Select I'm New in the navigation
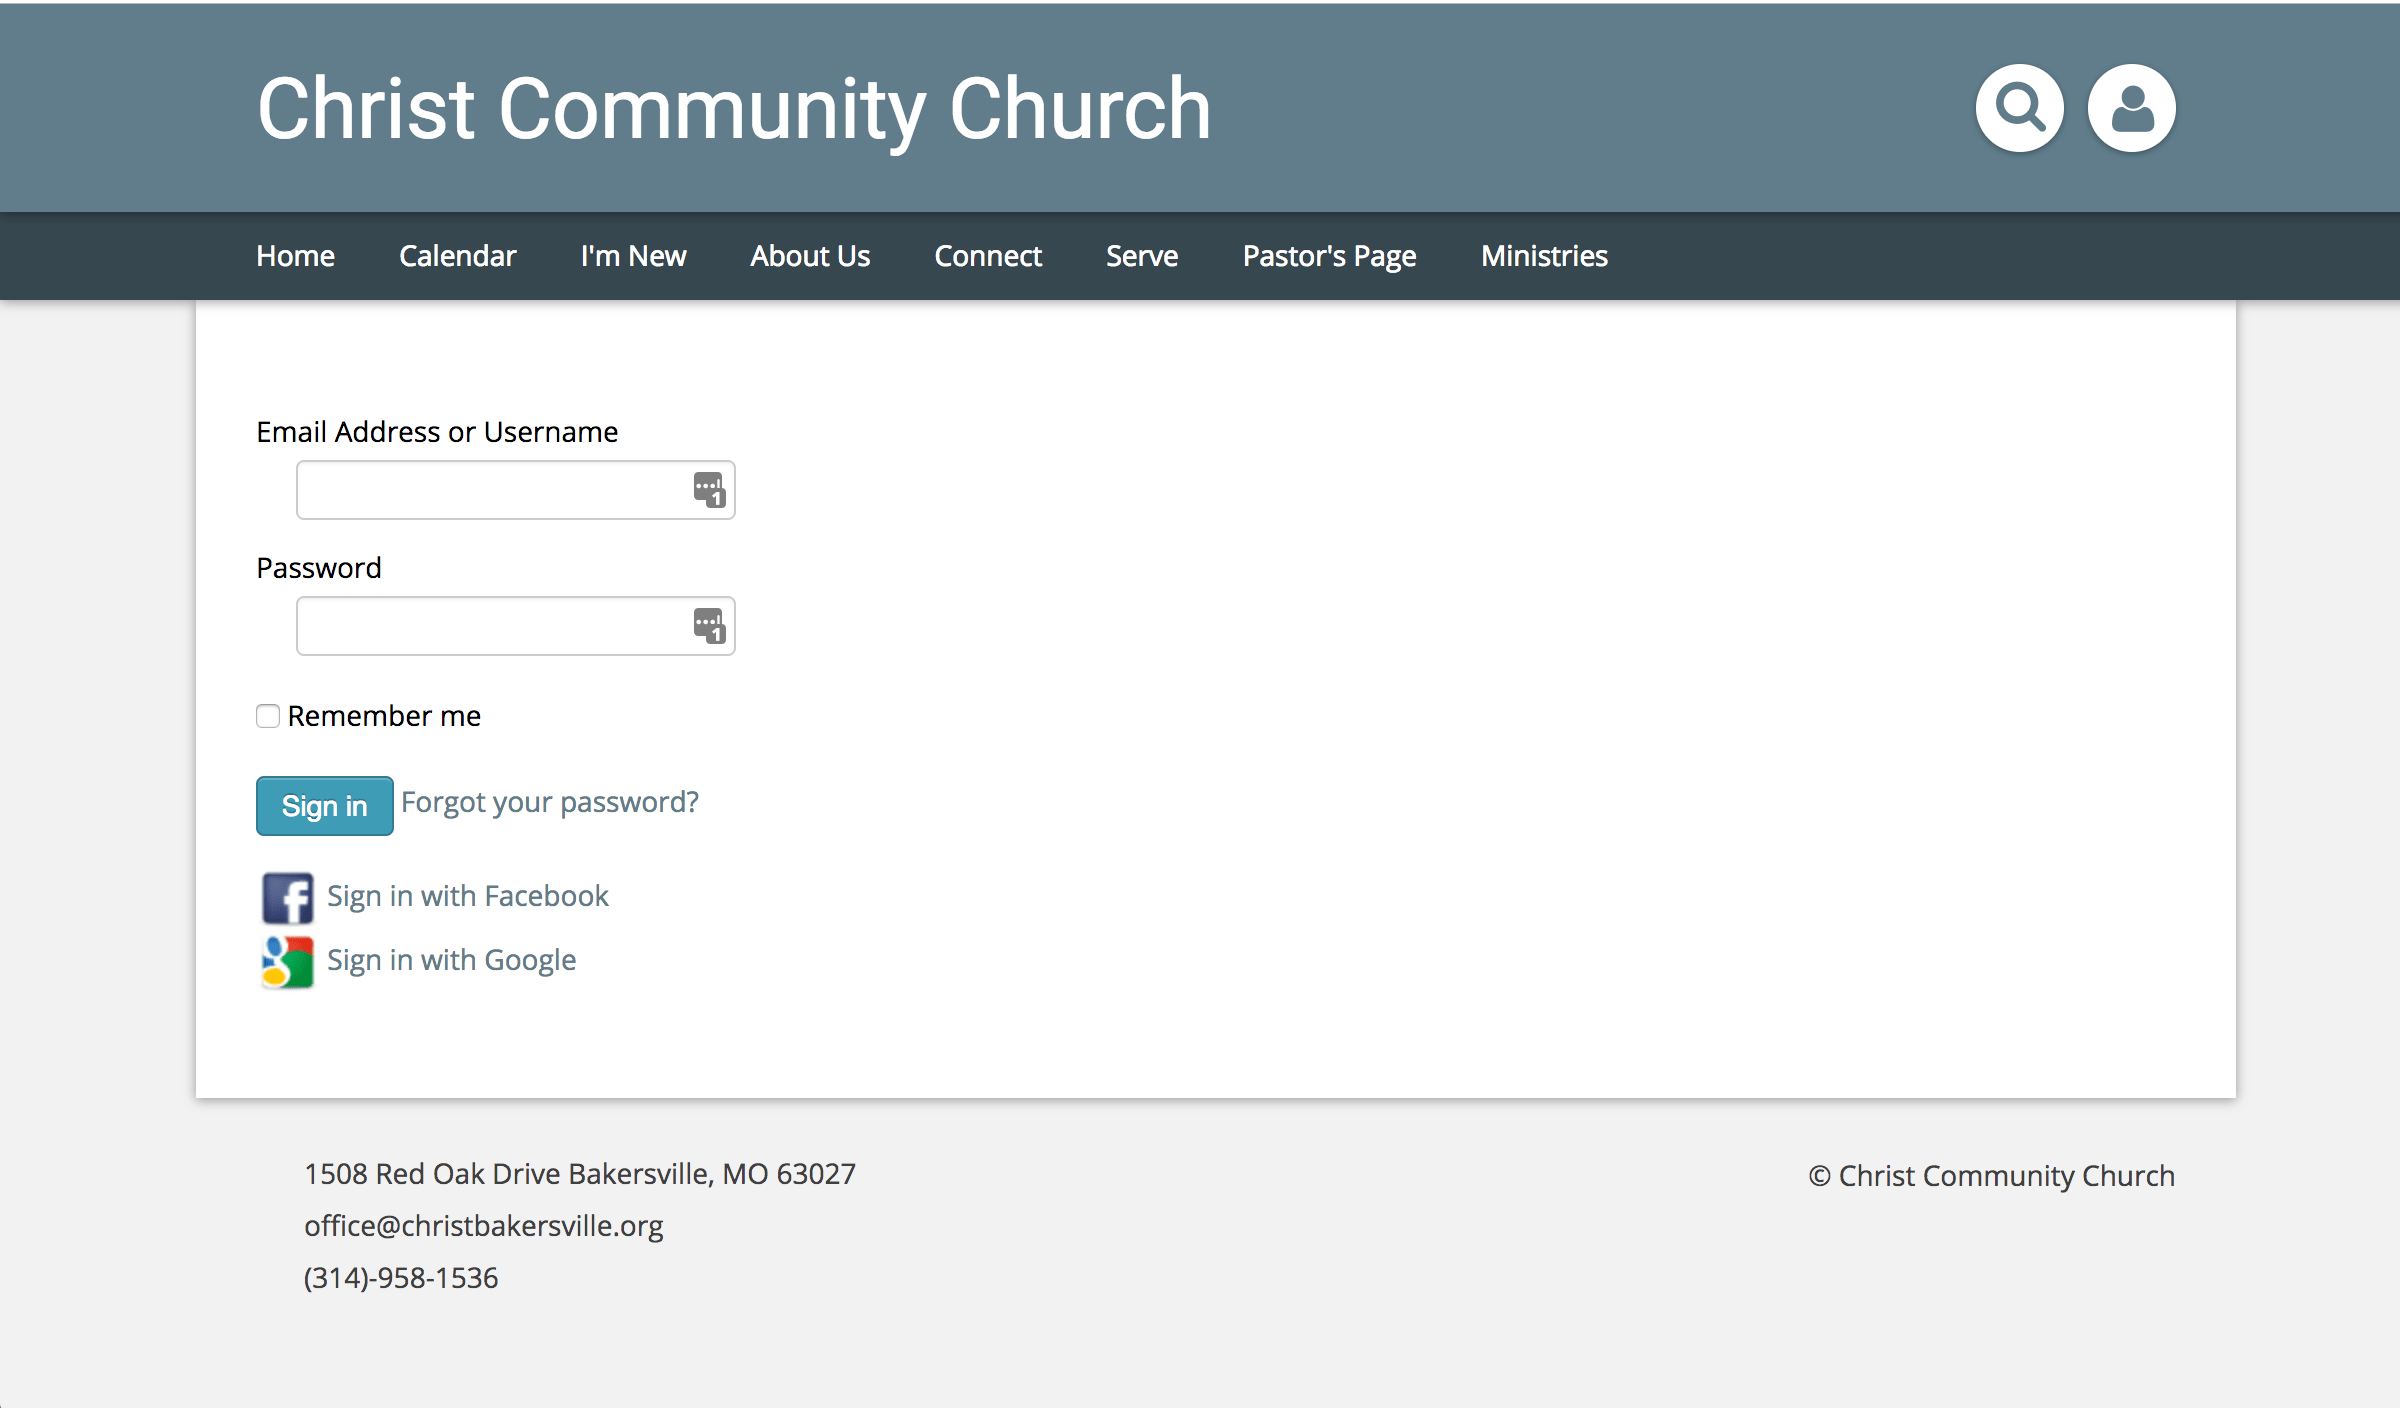This screenshot has width=2400, height=1408. tap(633, 256)
